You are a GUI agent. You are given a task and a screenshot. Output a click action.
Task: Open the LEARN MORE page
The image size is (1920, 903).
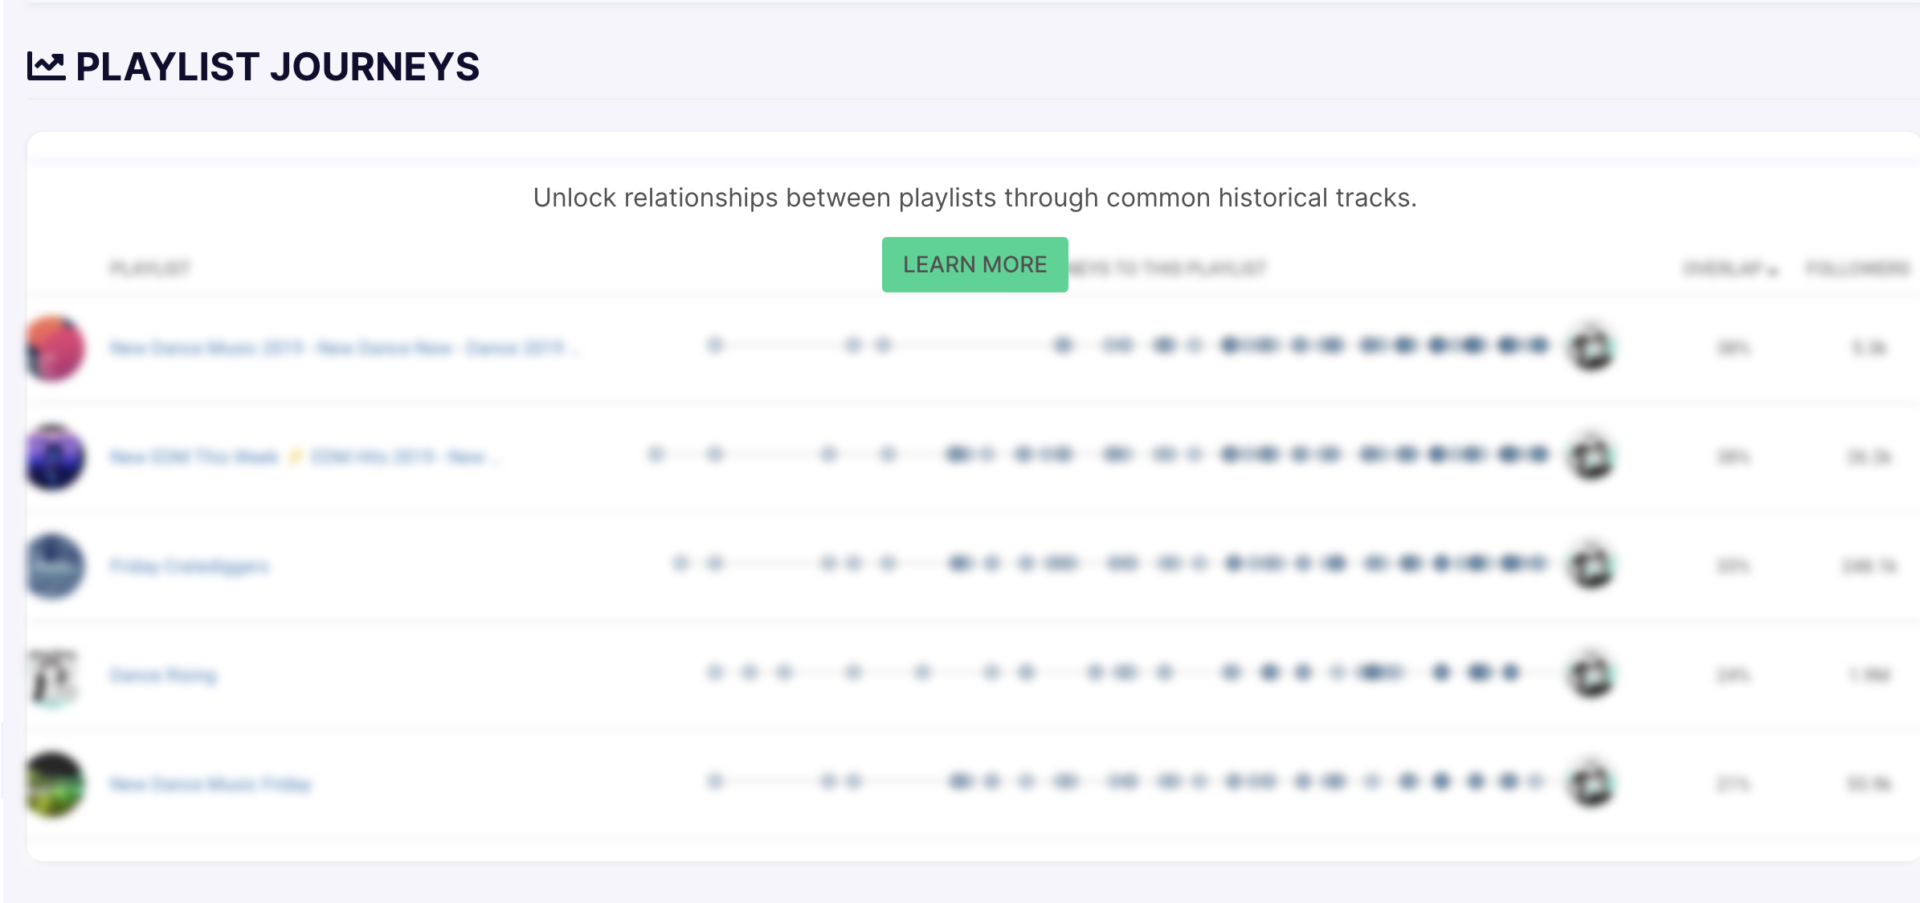pyautogui.click(x=974, y=264)
